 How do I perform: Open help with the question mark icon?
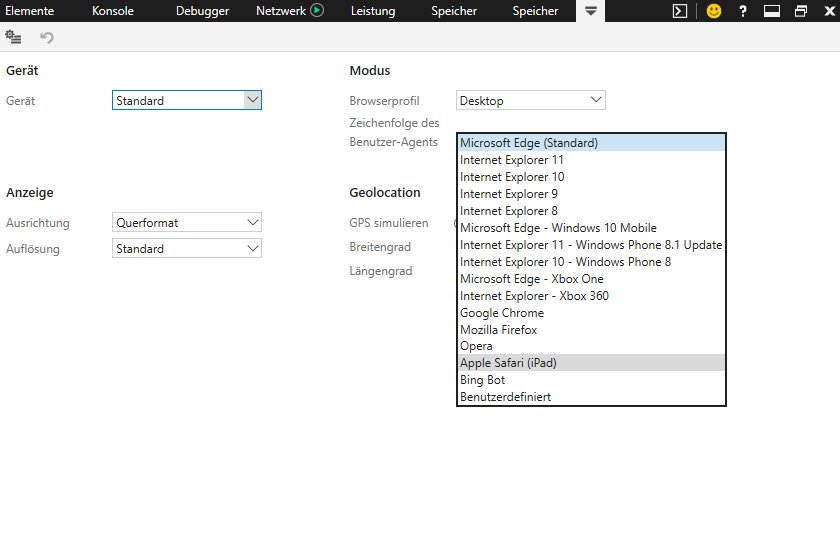pyautogui.click(x=742, y=11)
